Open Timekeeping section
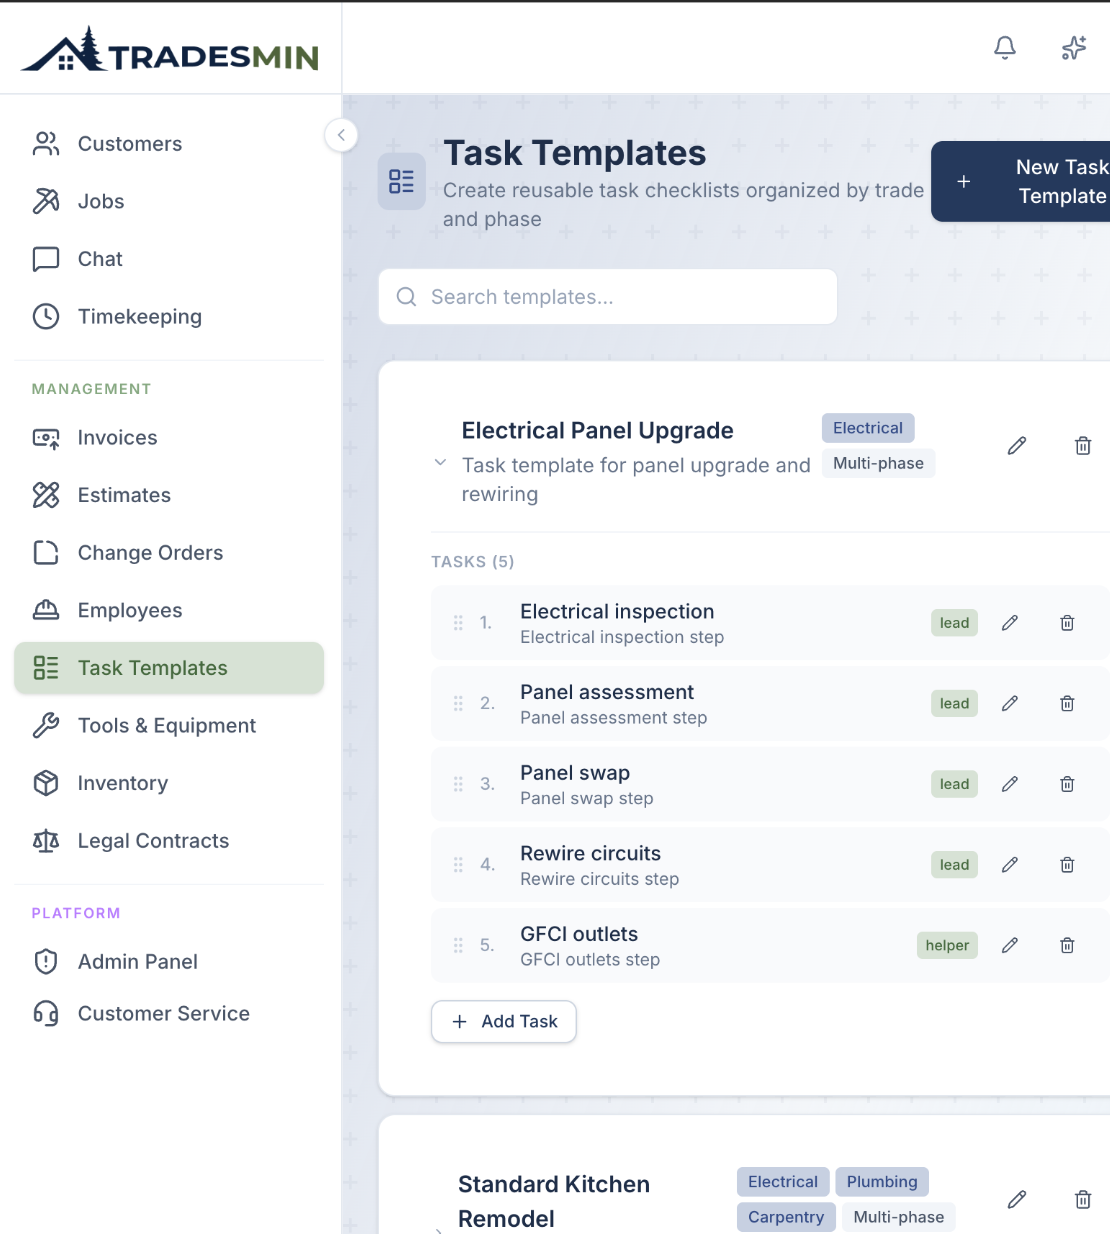 [169, 316]
